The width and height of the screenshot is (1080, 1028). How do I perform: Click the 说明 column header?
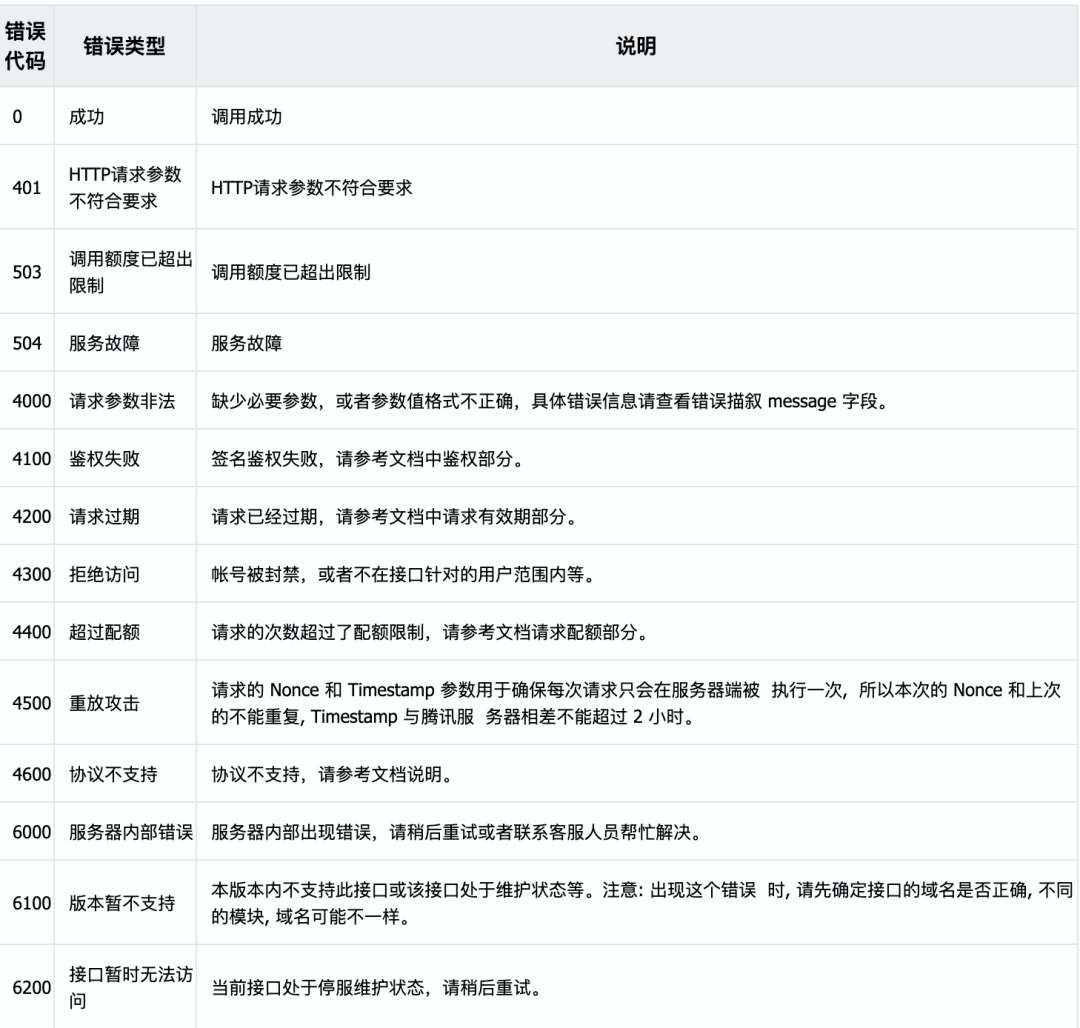(636, 46)
